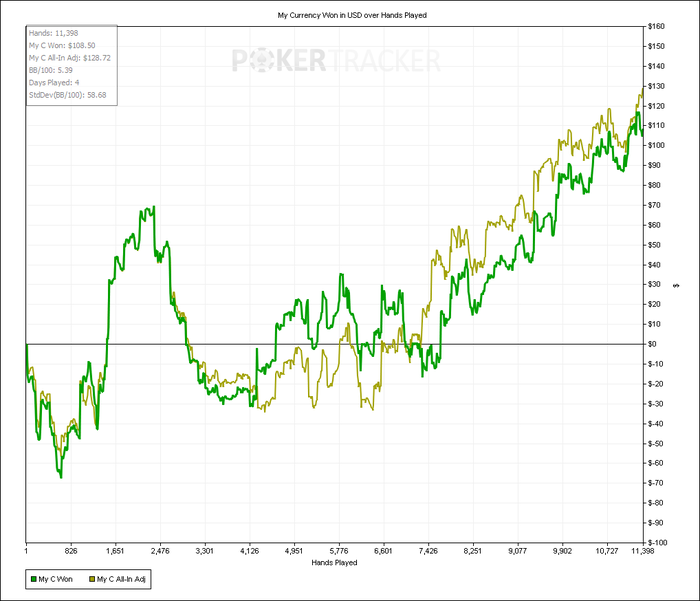Viewport: 700px width, 601px height.
Task: Click the '9,902' x-axis tick label
Action: coord(562,551)
